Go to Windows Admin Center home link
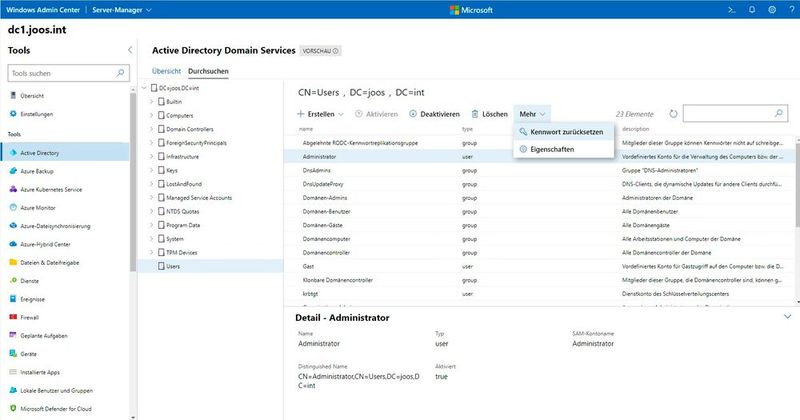 43,10
